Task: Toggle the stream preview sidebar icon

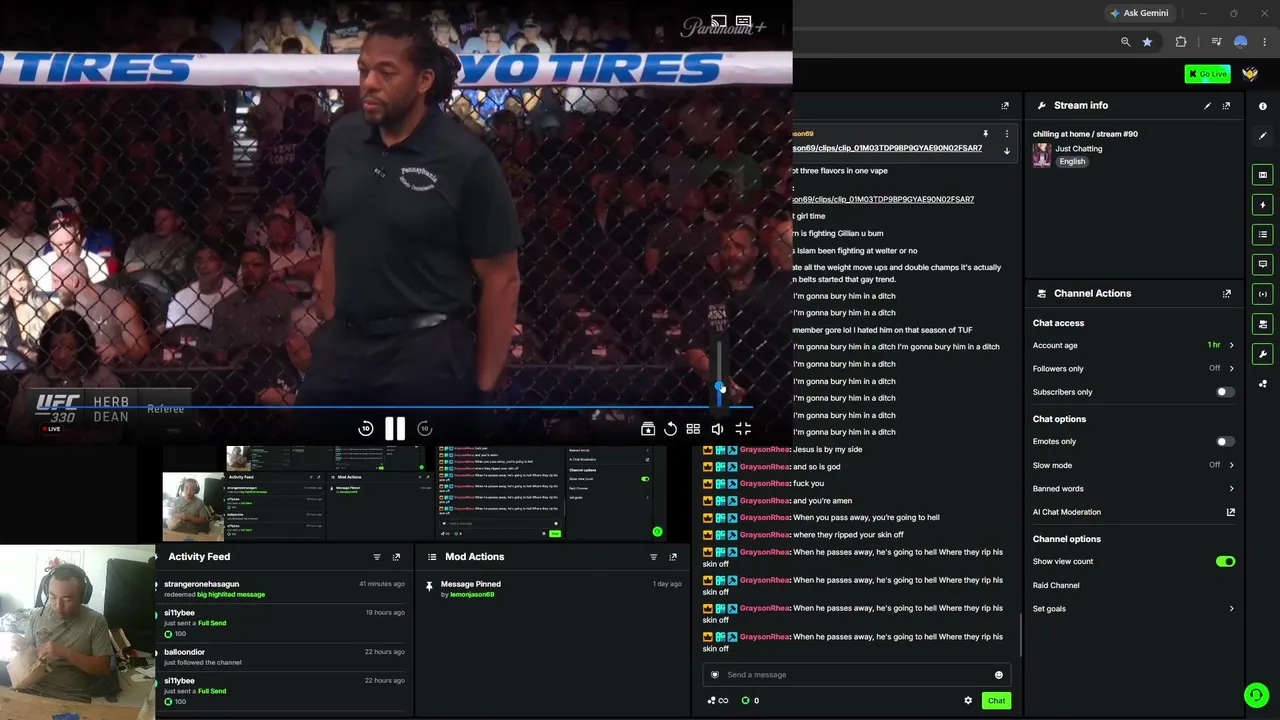Action: coord(1263,175)
